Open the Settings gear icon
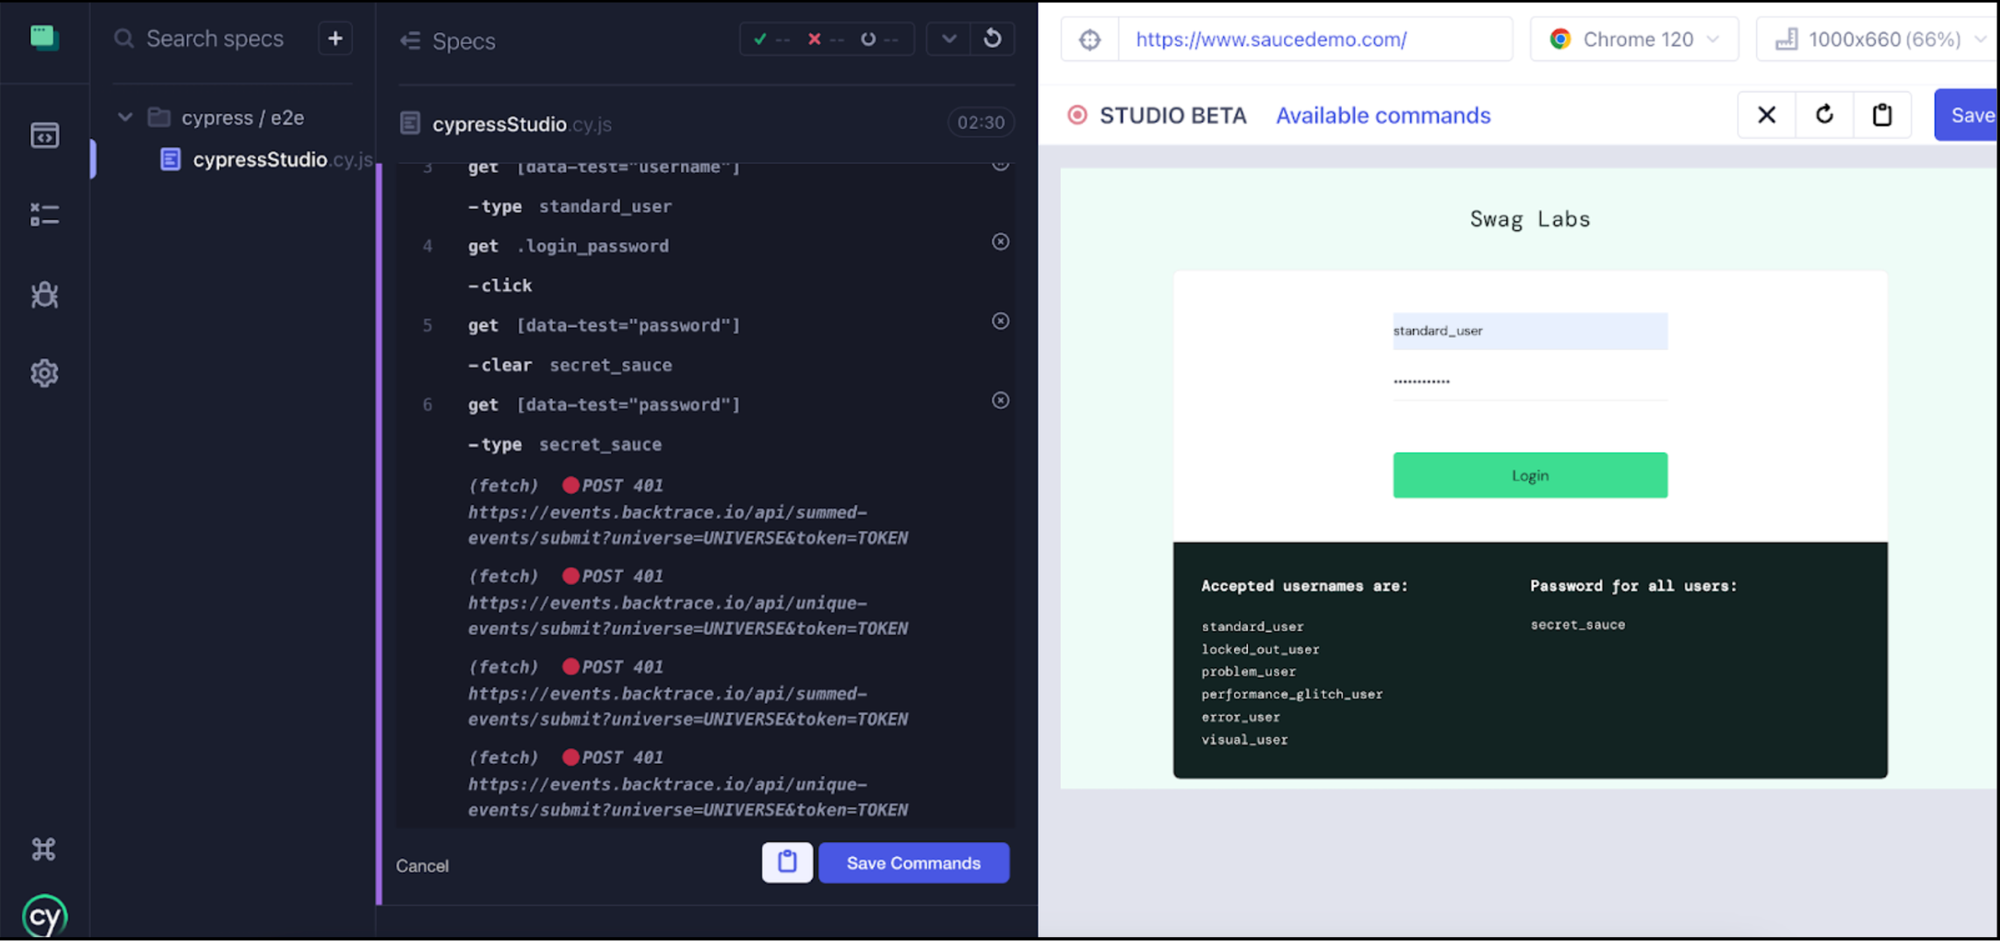2000x946 pixels. click(x=44, y=373)
